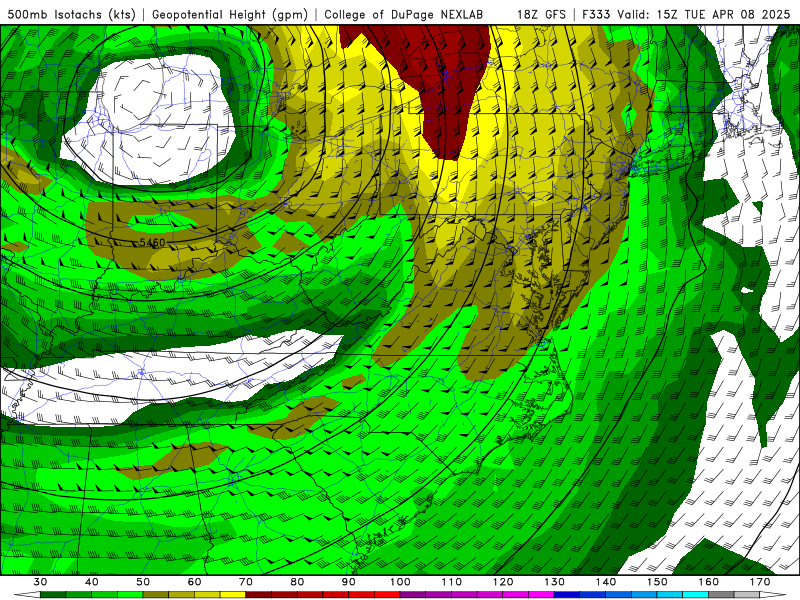Click the '80' value on the color scale
This screenshot has height=600, width=800.
point(297,582)
